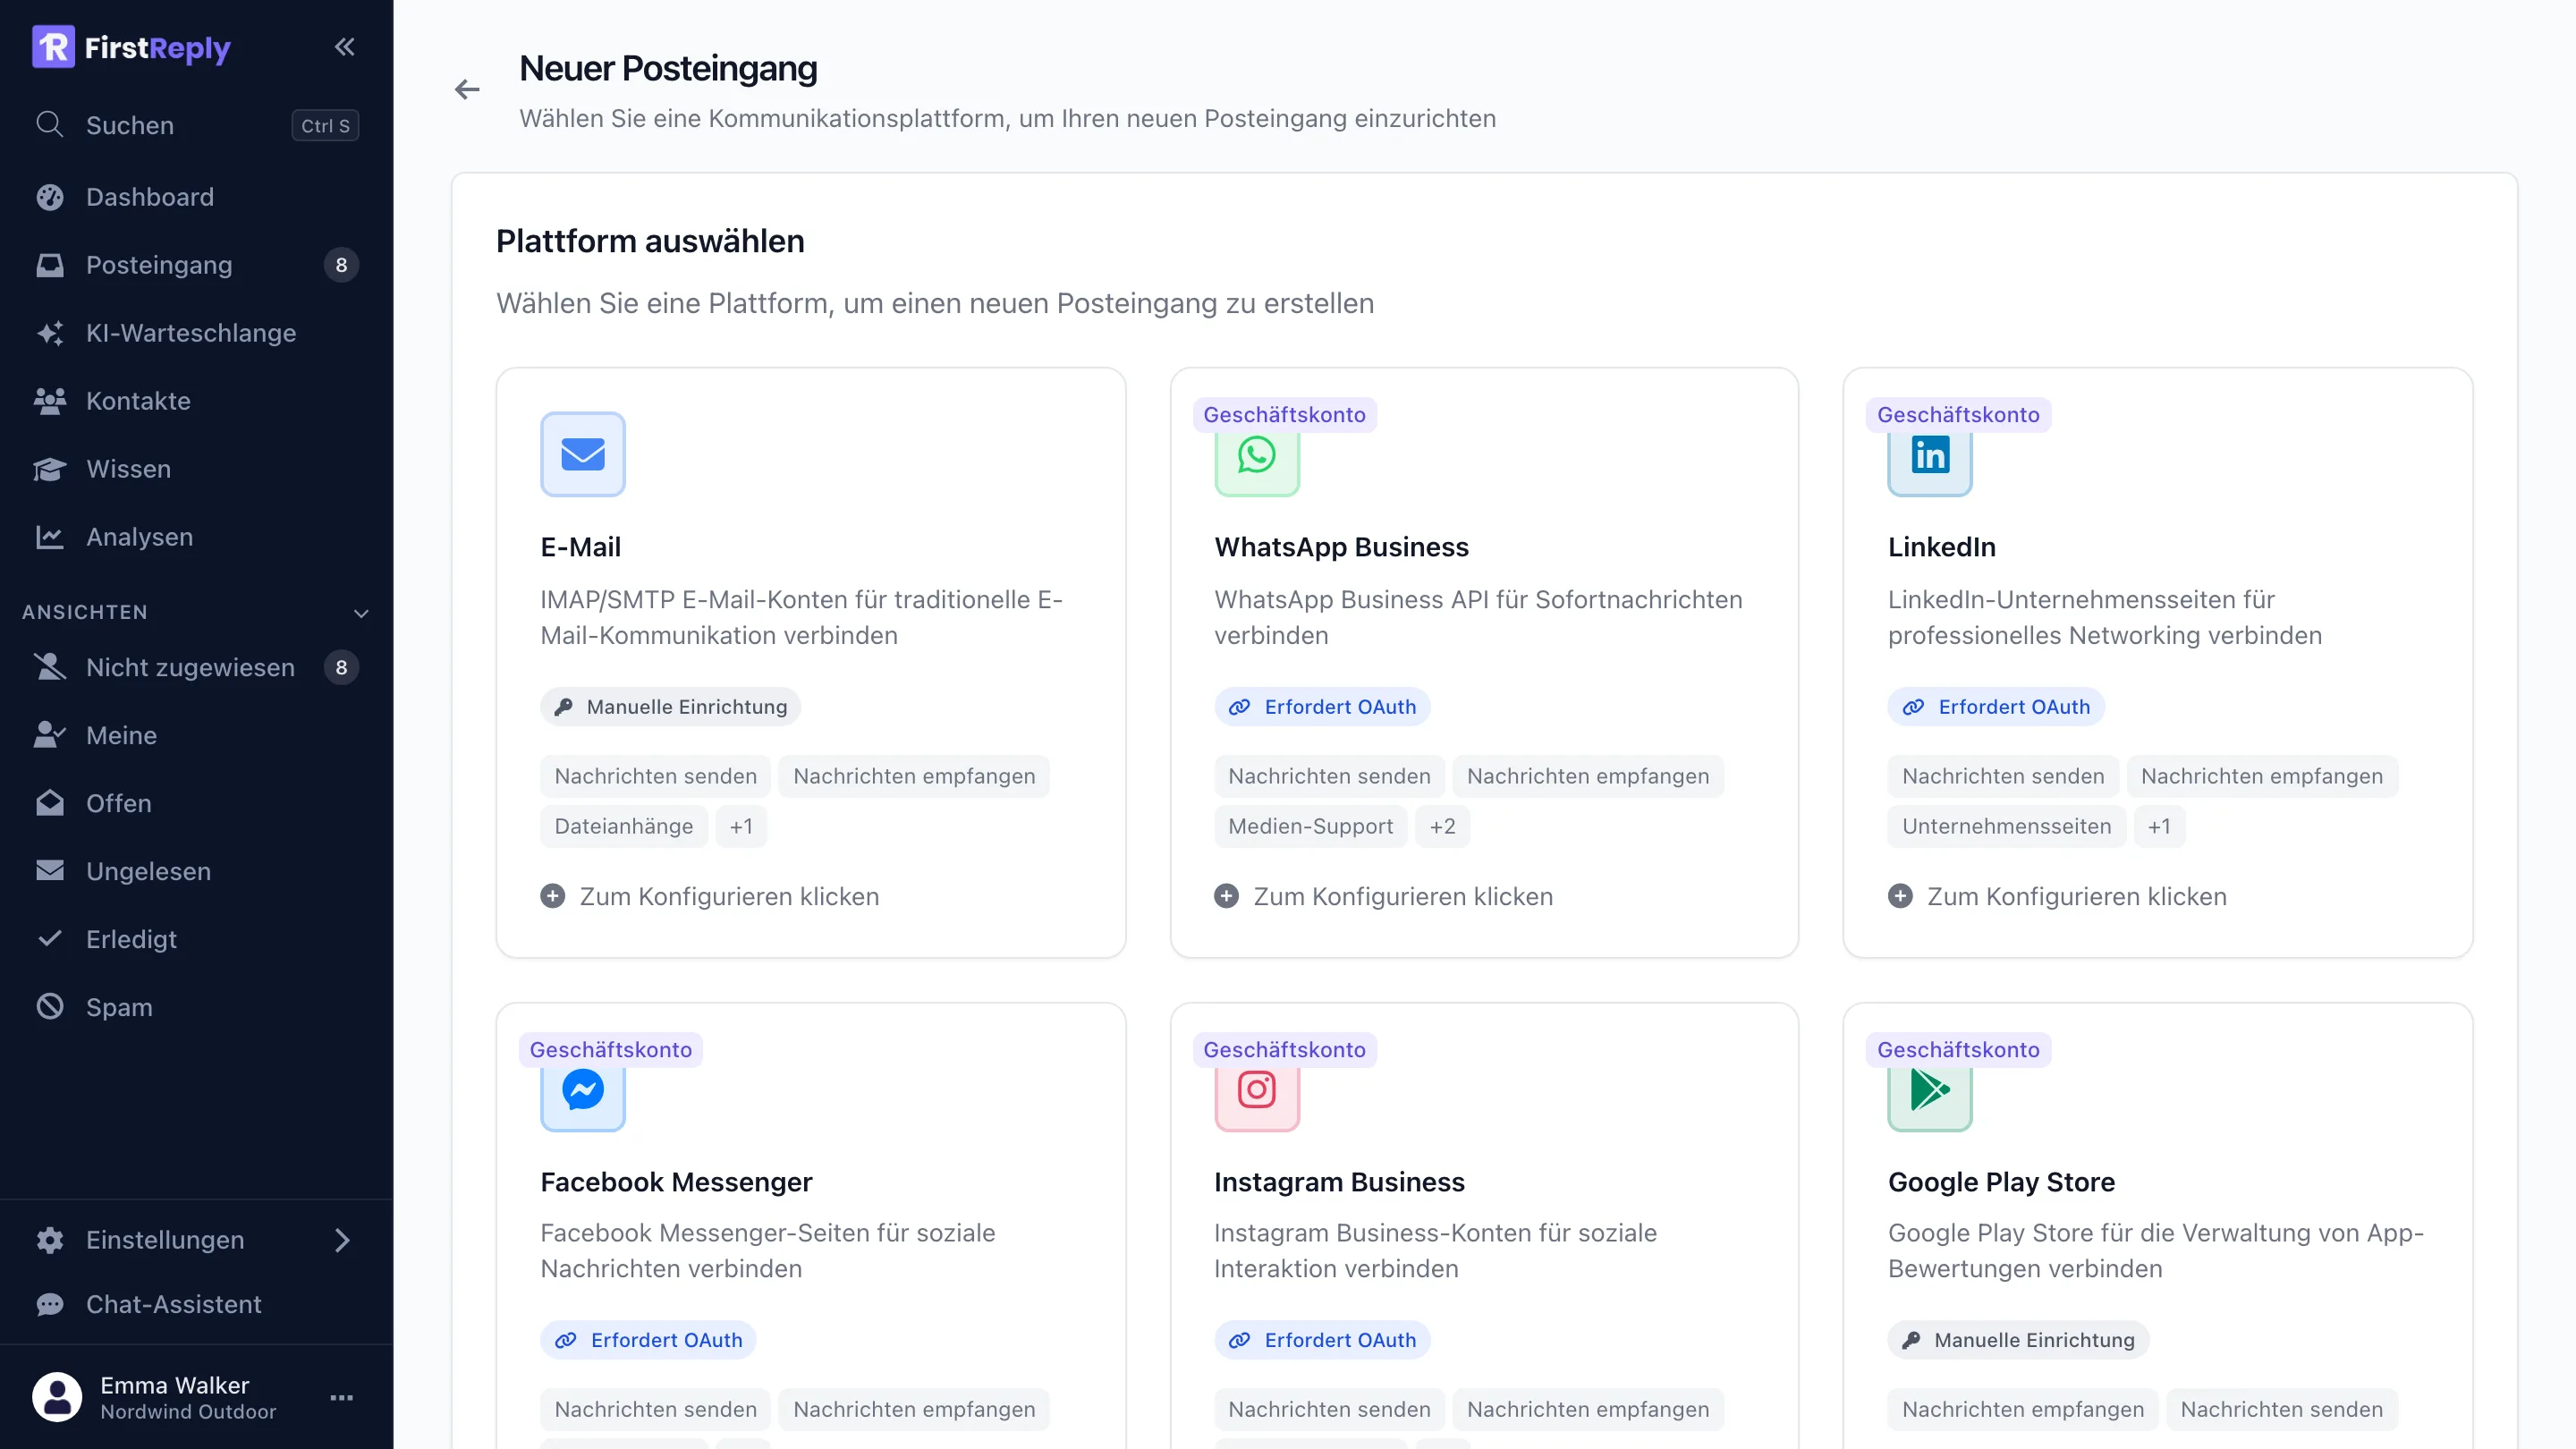Open Posteingang in the sidebar
This screenshot has height=1449, width=2576.
point(196,265)
